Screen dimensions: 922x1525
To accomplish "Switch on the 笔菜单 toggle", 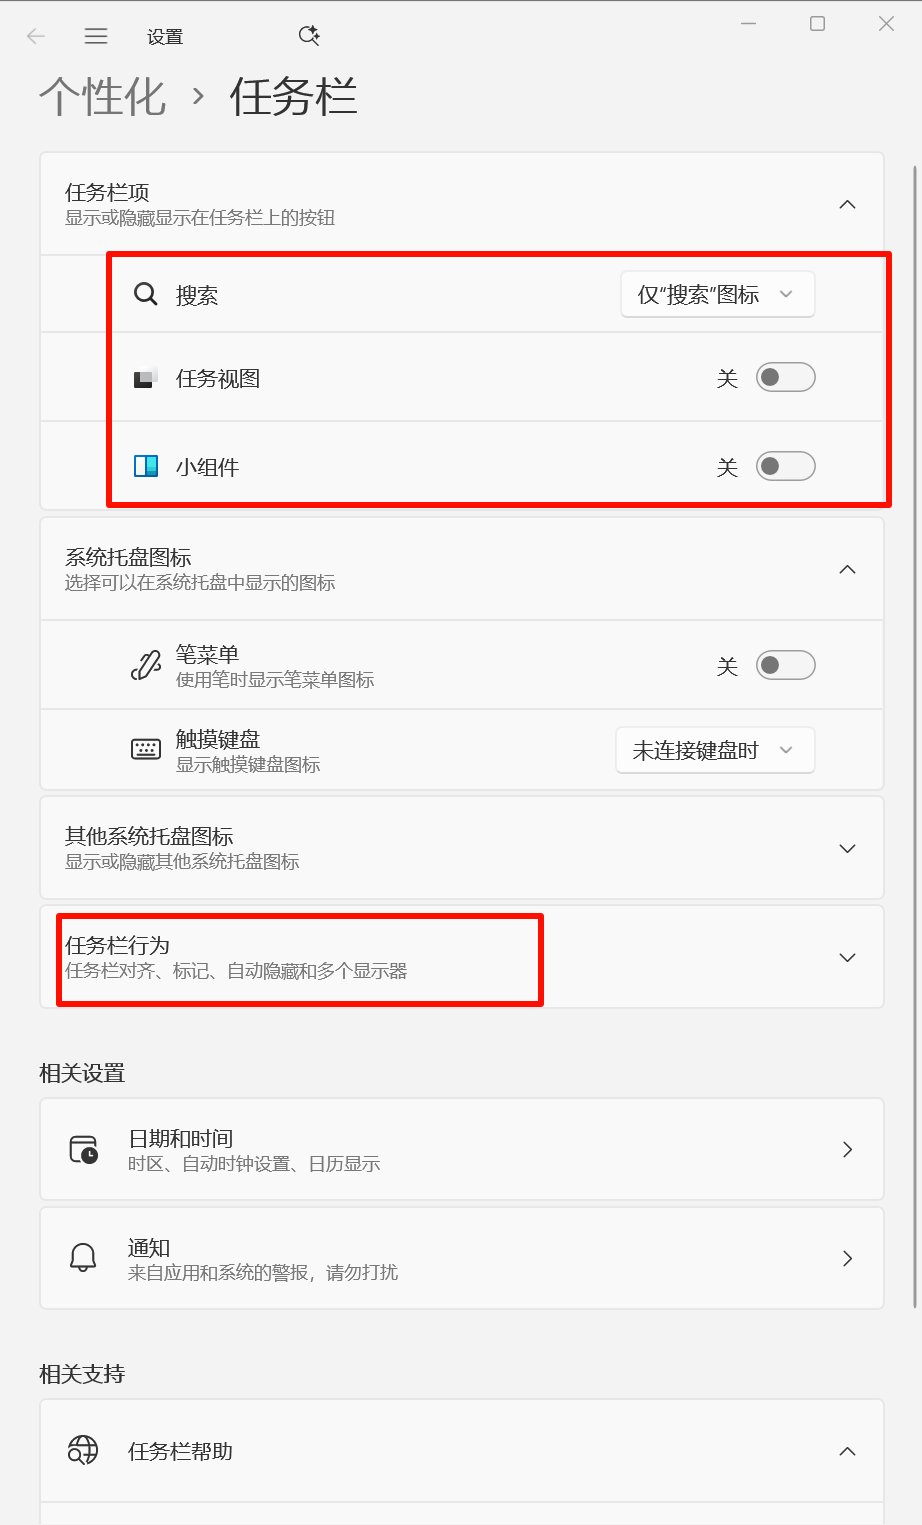I will coord(785,665).
